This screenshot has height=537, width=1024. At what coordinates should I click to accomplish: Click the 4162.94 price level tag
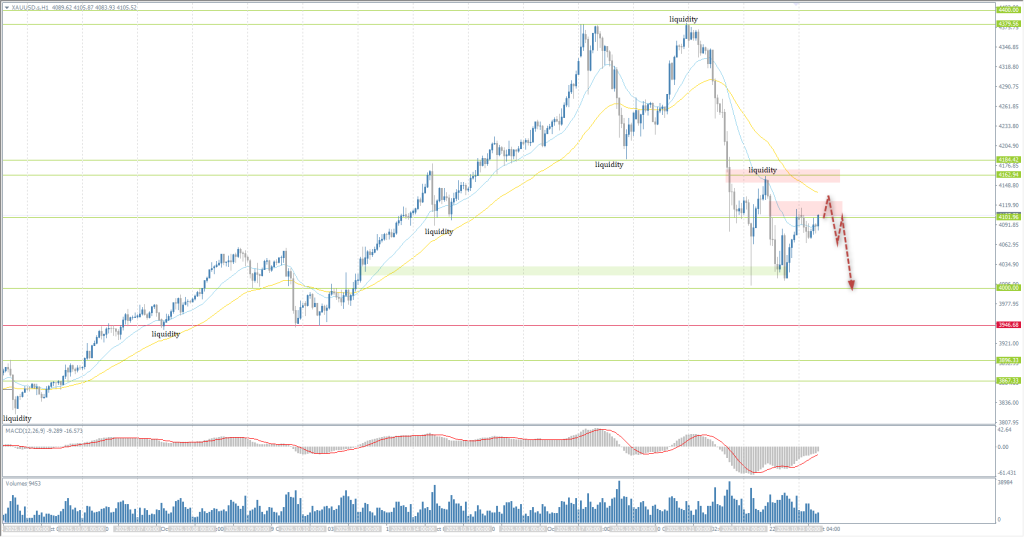(1007, 175)
